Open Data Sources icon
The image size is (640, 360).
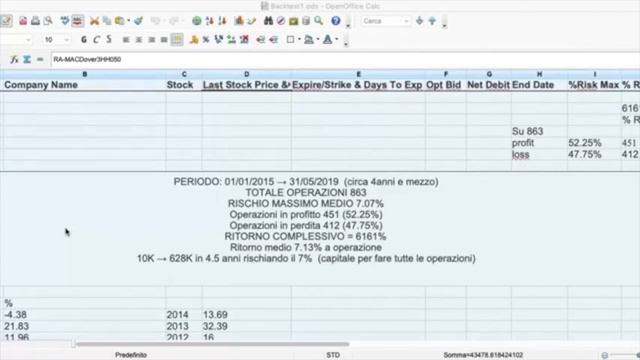306,21
